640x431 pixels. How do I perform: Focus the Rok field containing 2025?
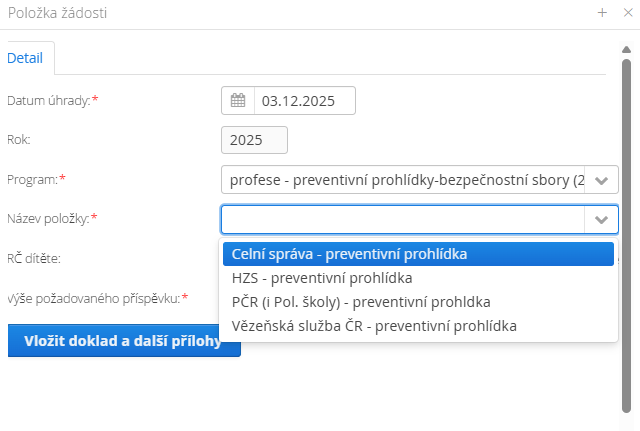254,140
